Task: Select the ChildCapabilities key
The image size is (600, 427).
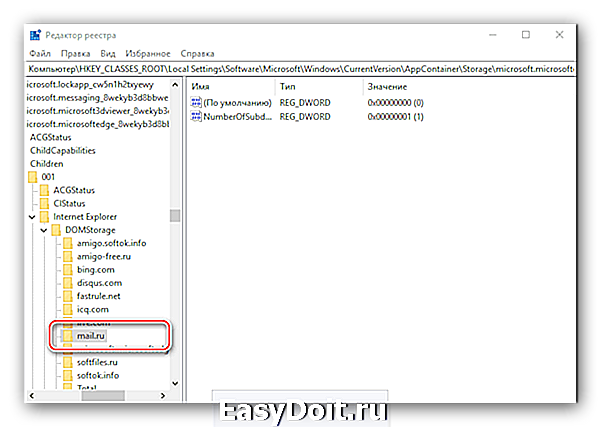Action: [63, 150]
